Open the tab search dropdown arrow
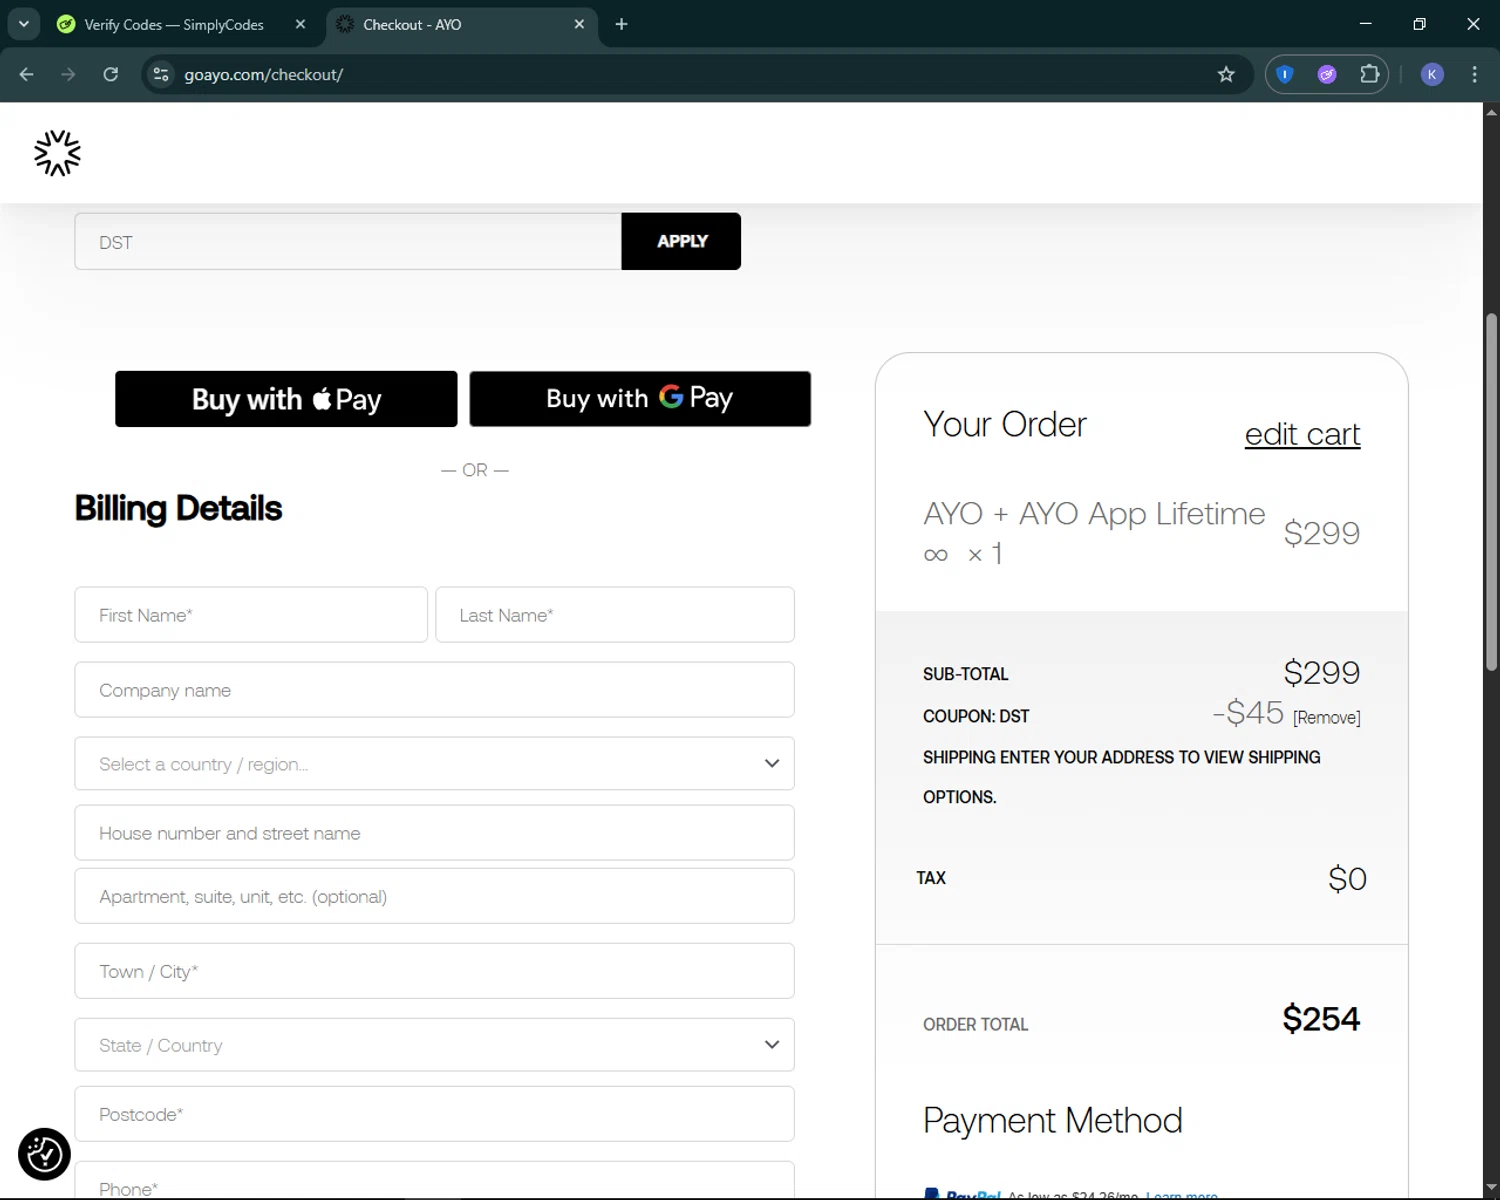The image size is (1500, 1200). (x=24, y=24)
